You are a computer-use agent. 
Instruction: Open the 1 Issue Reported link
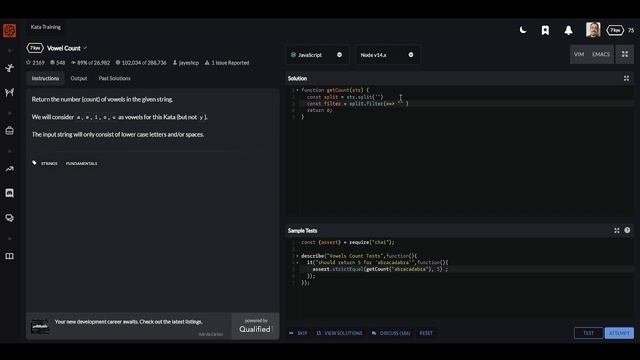pyautogui.click(x=227, y=63)
